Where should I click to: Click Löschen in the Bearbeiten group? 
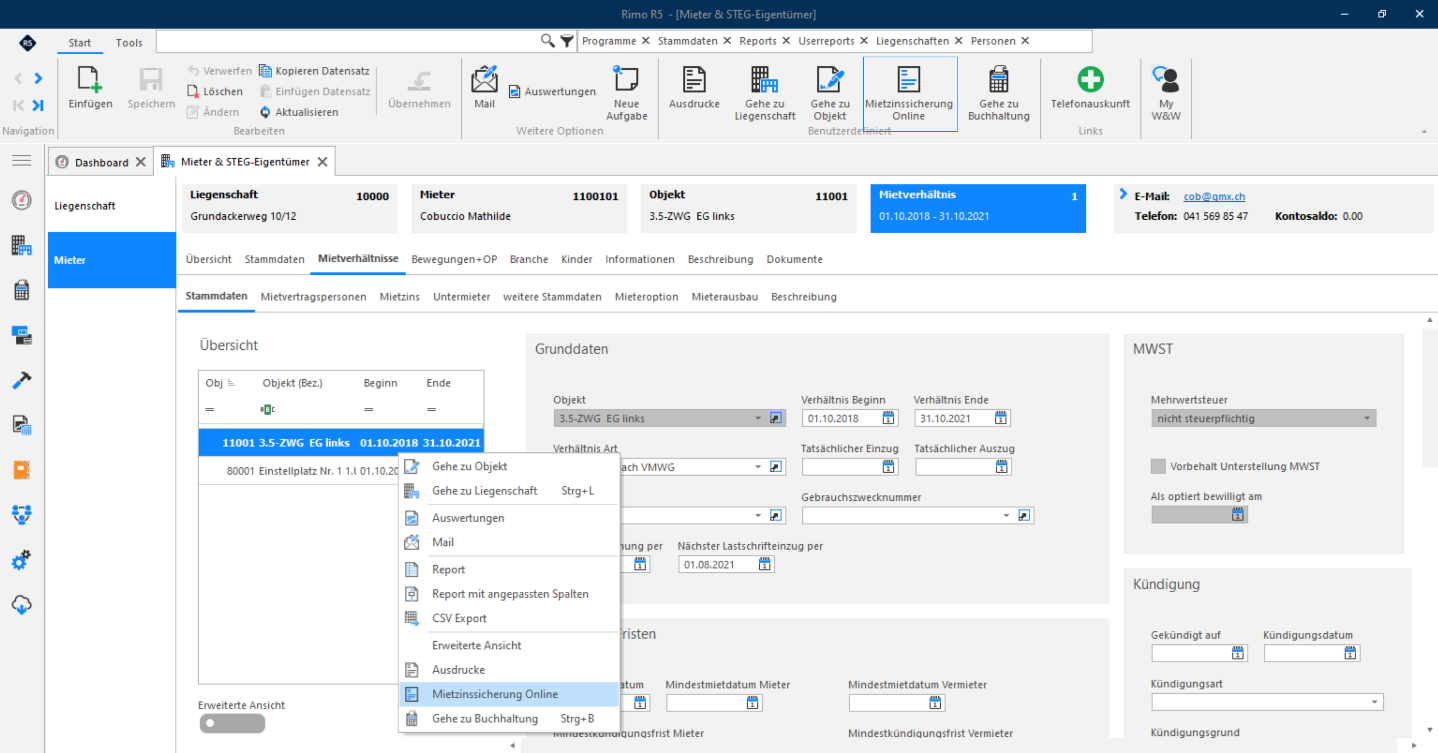[214, 91]
